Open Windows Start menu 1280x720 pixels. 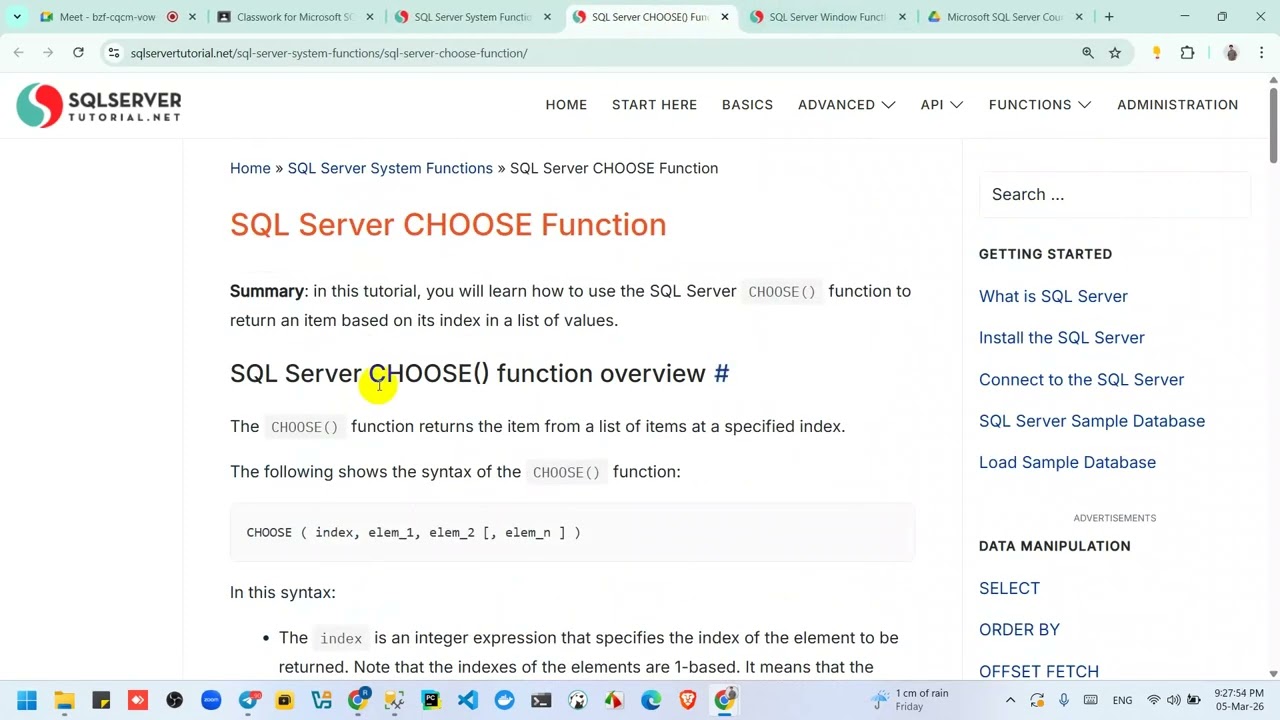click(27, 700)
